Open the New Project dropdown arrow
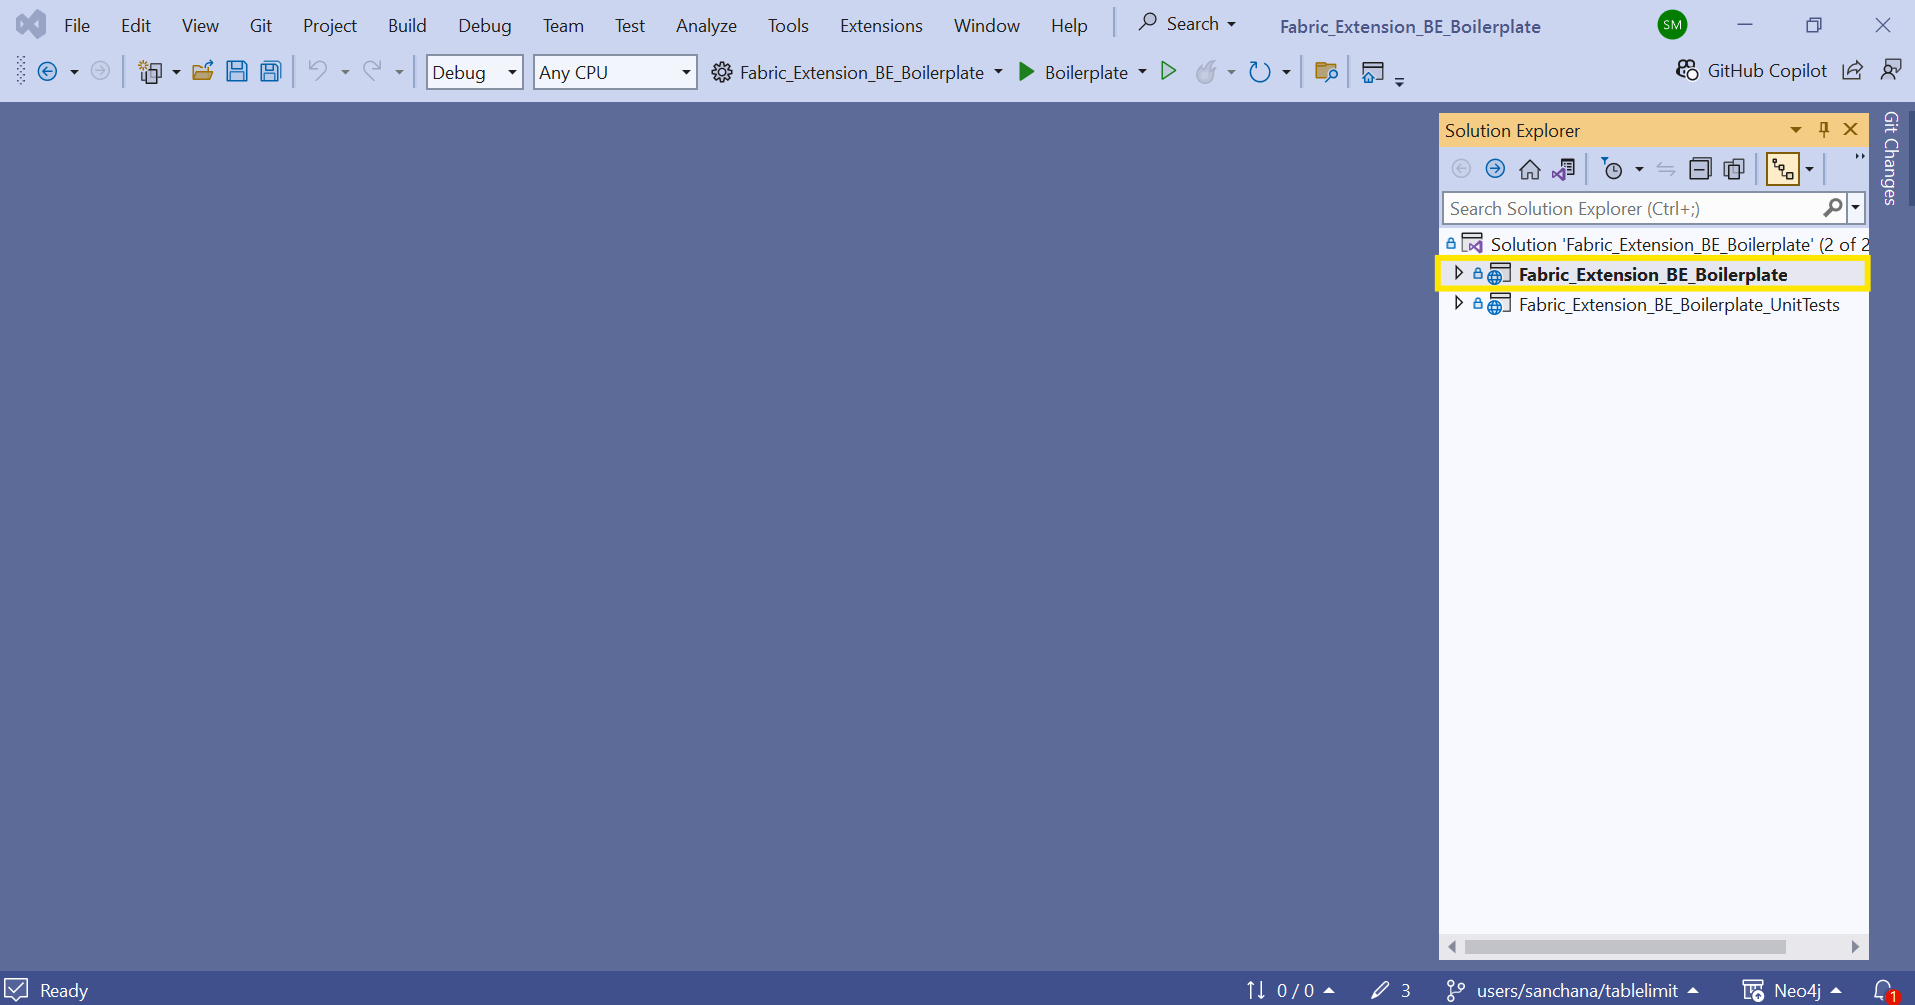 (176, 72)
